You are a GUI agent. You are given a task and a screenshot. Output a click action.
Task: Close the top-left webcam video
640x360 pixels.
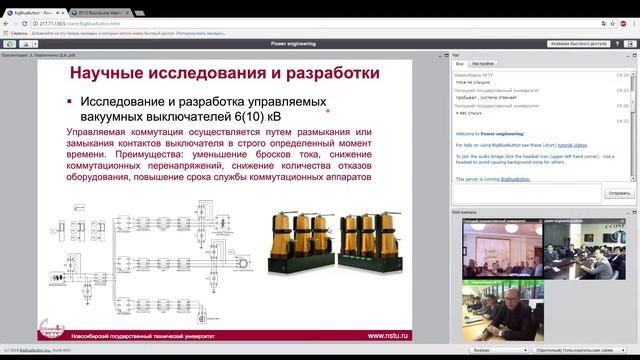coord(540,221)
